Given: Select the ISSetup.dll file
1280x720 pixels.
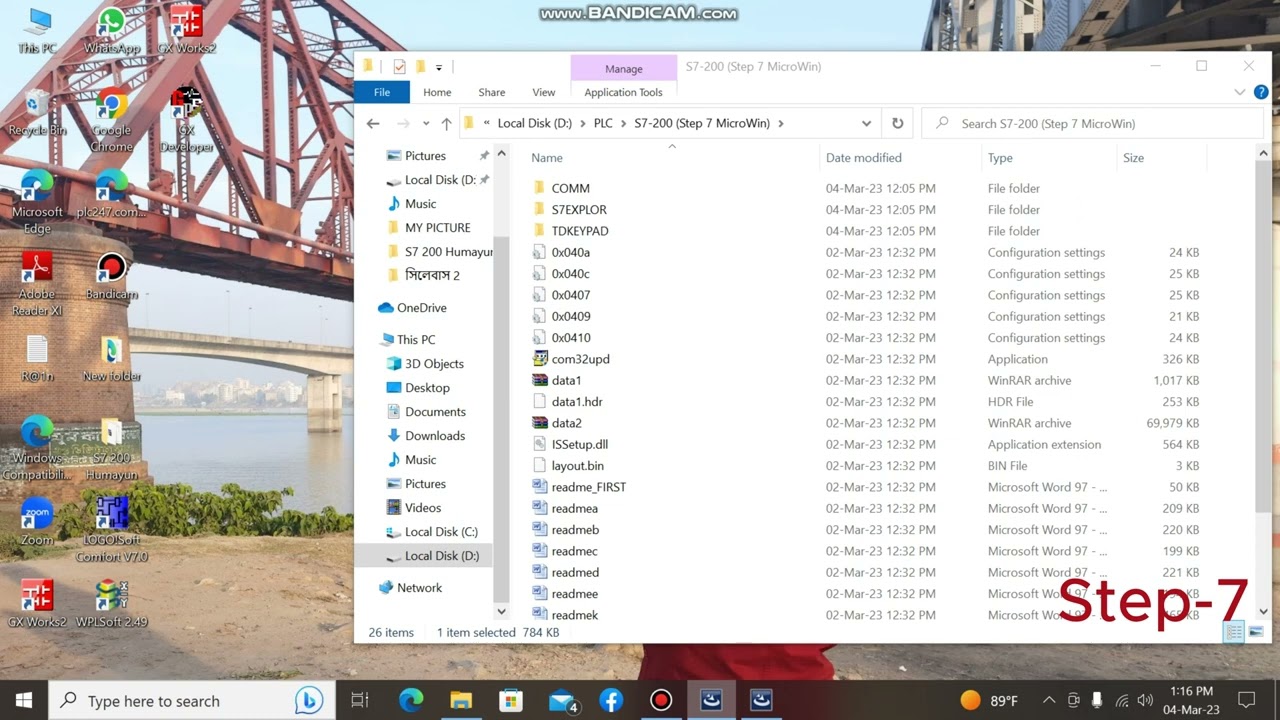Looking at the screenshot, I should coord(580,445).
